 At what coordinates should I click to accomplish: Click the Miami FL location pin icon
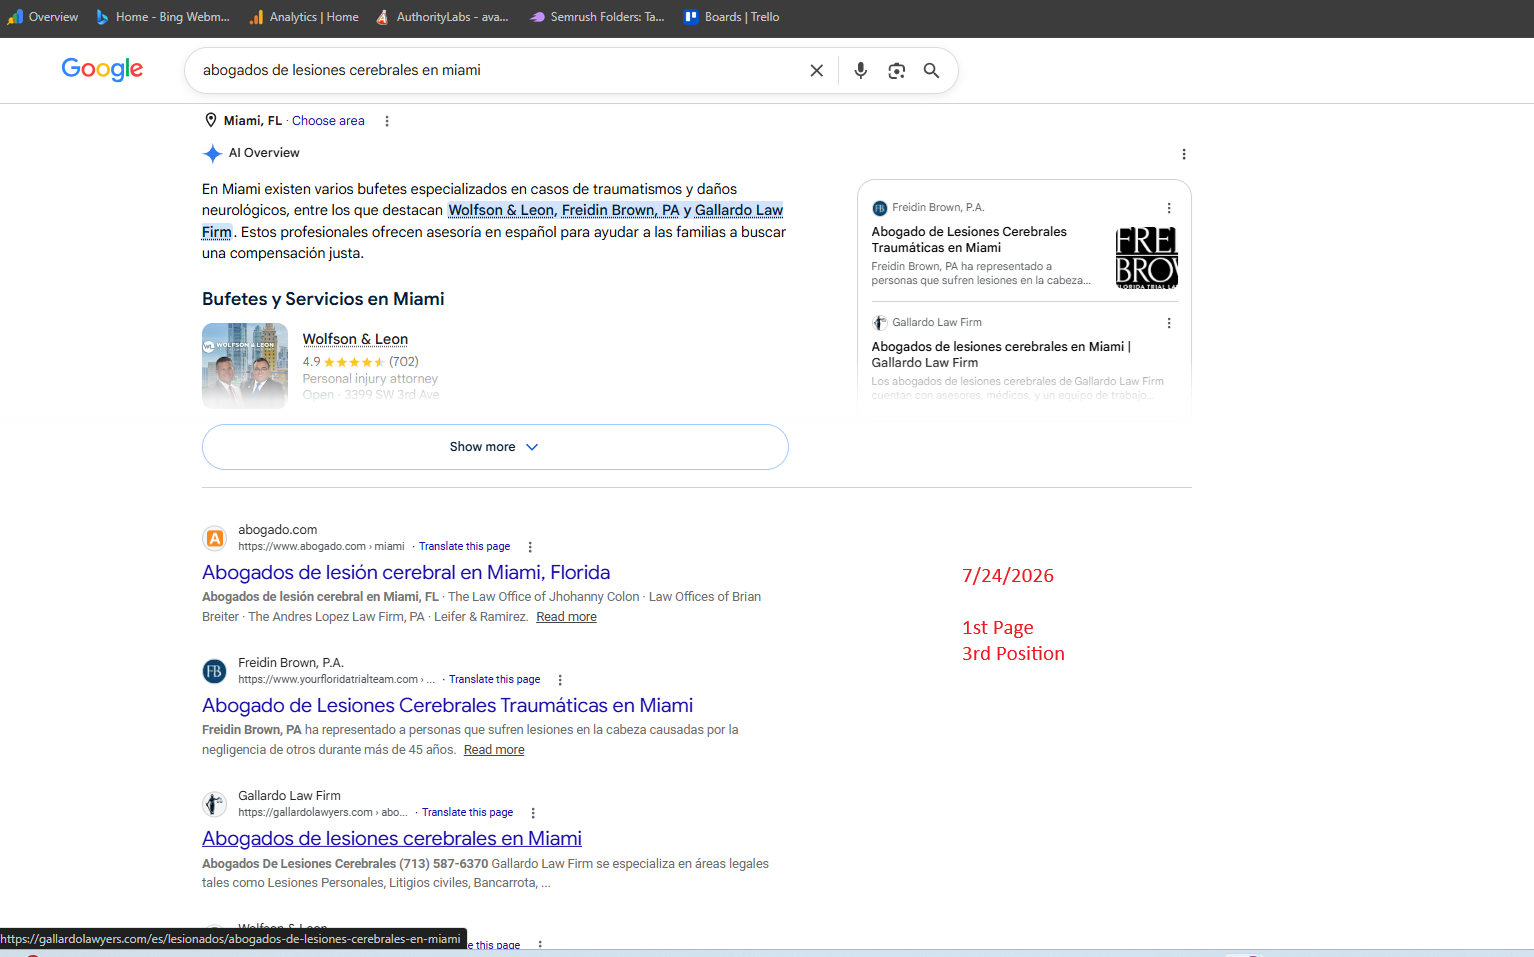(211, 120)
